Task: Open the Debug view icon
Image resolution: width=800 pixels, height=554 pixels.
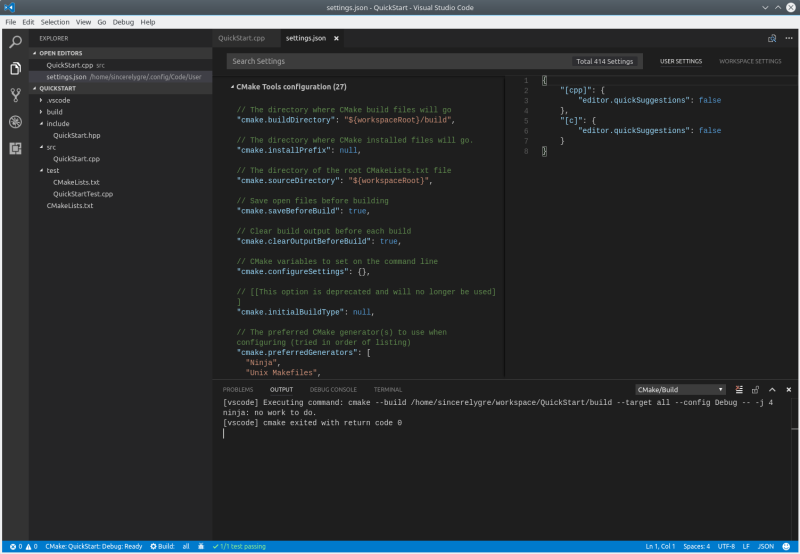Action: (x=15, y=122)
